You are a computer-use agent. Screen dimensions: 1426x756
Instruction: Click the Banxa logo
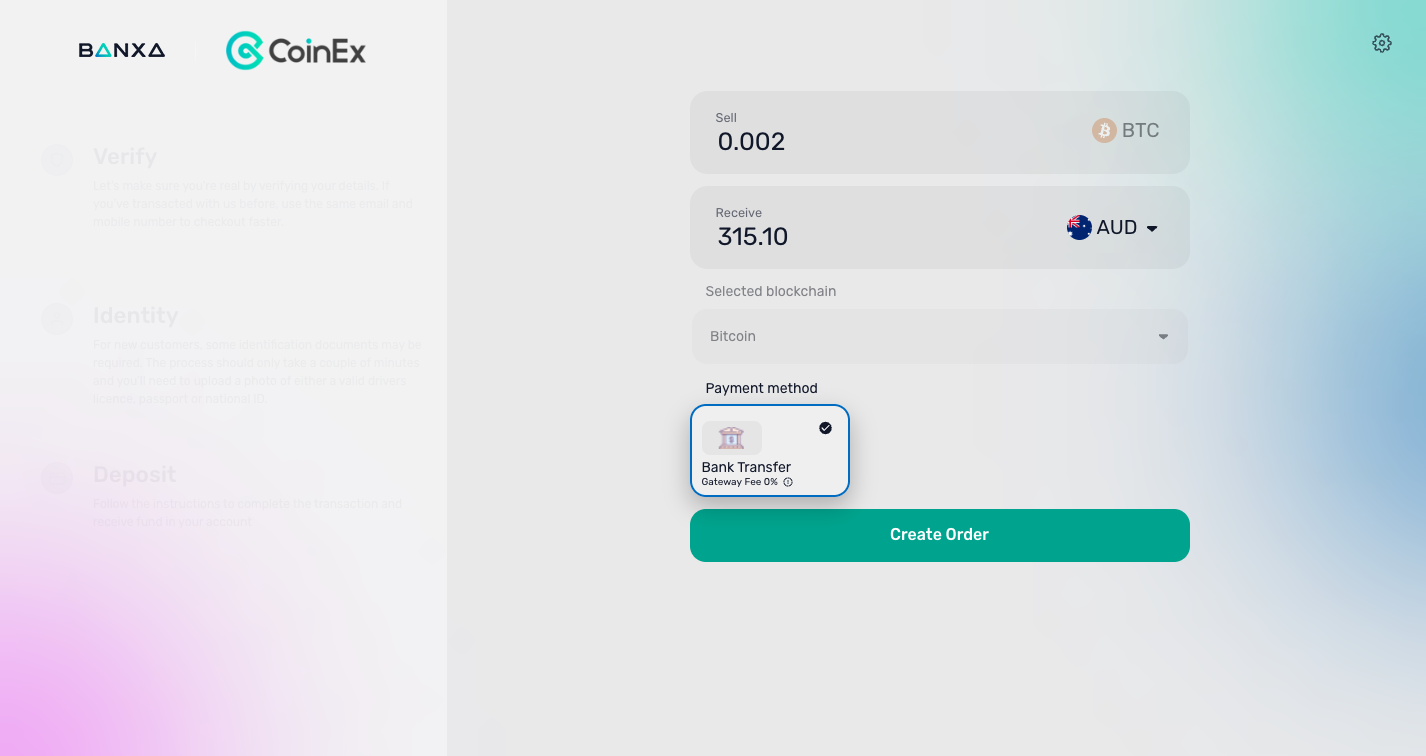click(122, 50)
